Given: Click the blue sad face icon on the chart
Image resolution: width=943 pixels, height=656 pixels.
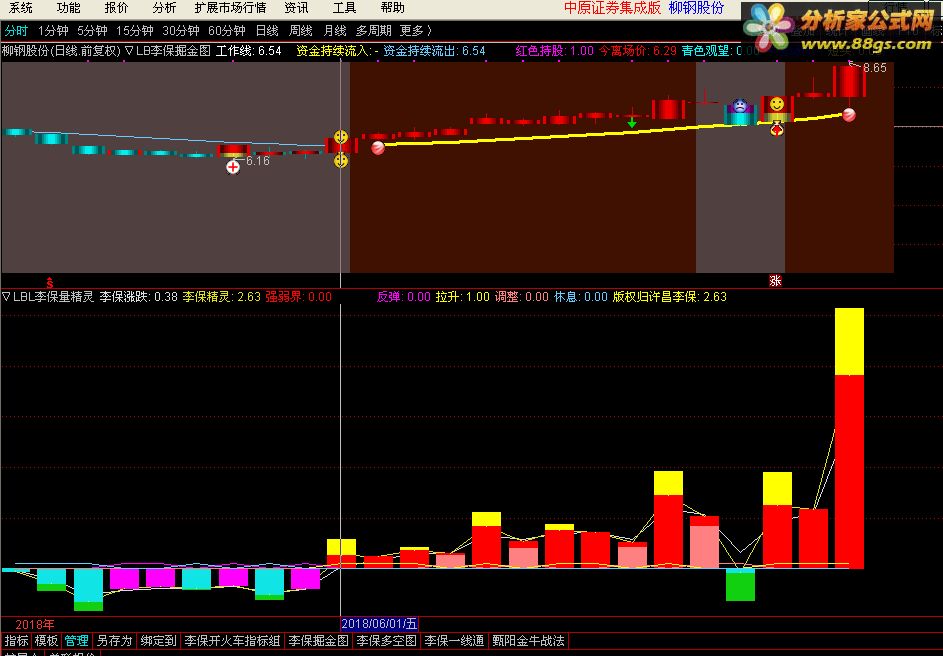Looking at the screenshot, I should 740,106.
